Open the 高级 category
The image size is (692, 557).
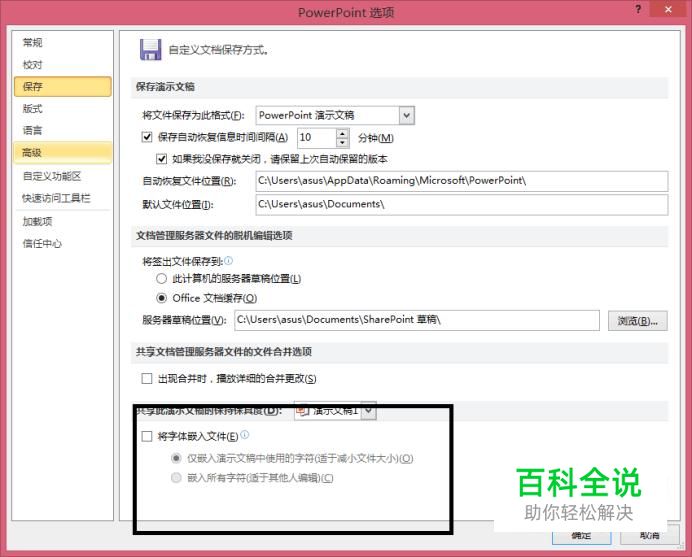point(63,153)
